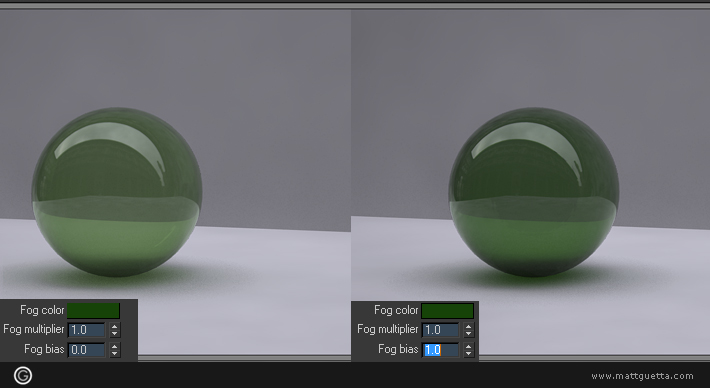Increase left Fog bias with up spinner arrow
The image size is (710, 388).
pyautogui.click(x=115, y=346)
